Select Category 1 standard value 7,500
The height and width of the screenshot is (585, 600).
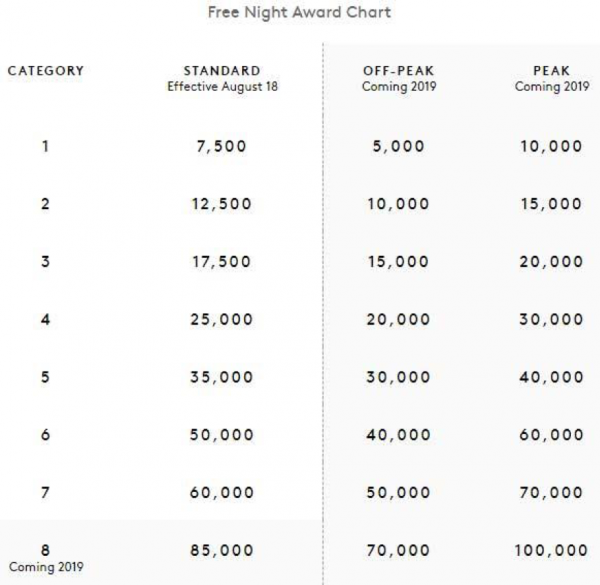point(222,146)
